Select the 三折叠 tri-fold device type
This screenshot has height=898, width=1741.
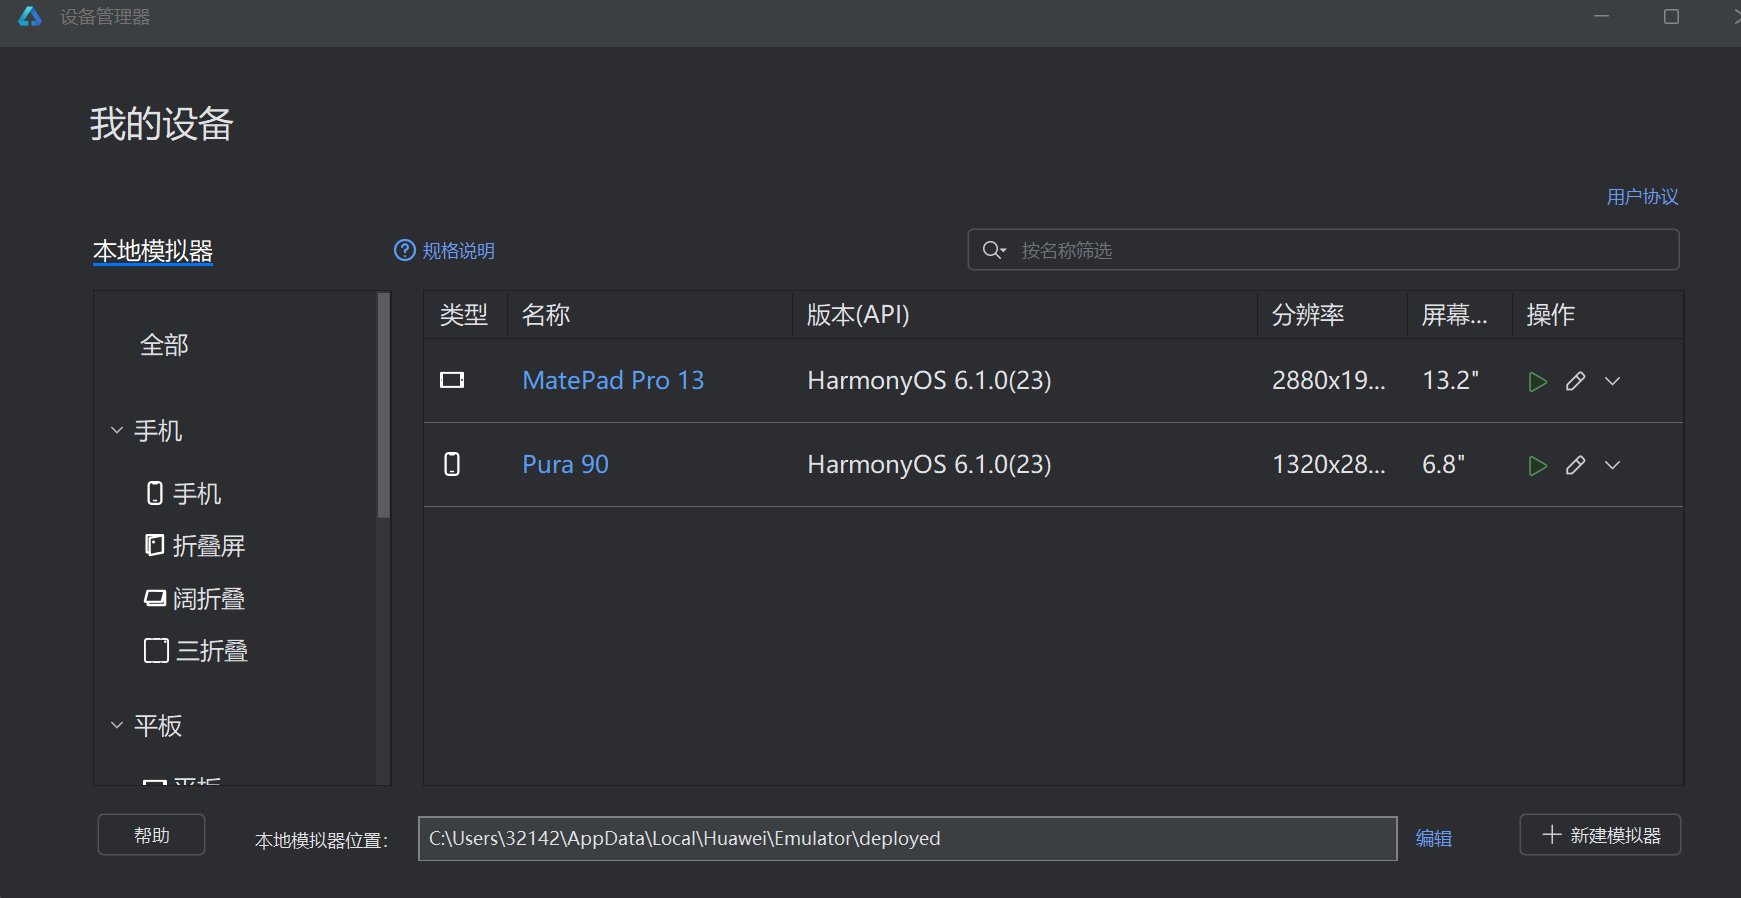pyautogui.click(x=197, y=651)
